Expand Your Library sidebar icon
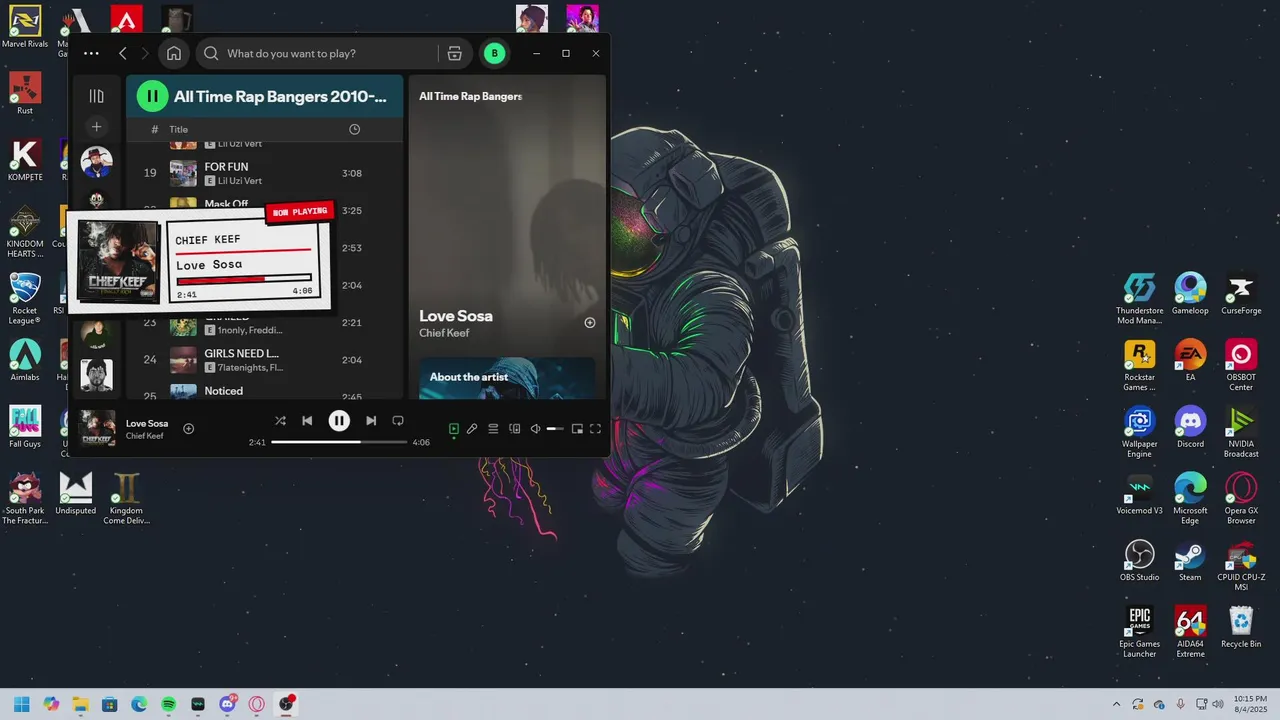Viewport: 1280px width, 720px height. pyautogui.click(x=96, y=96)
